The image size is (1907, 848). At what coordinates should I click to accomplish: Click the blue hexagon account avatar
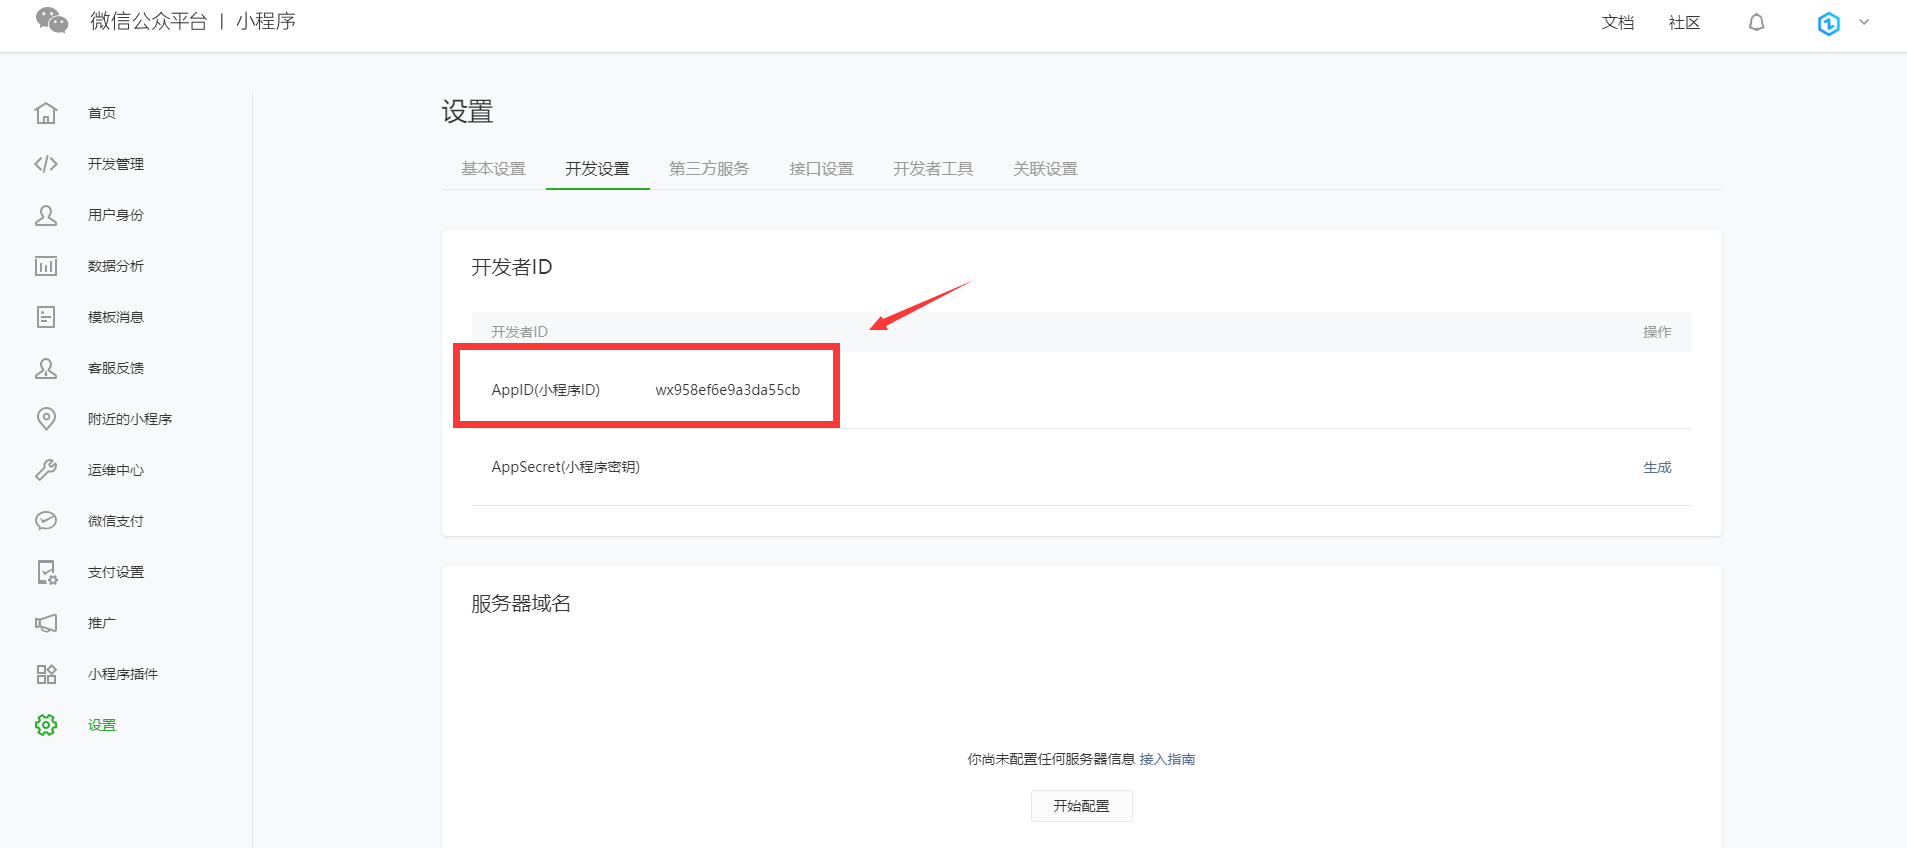click(1829, 23)
